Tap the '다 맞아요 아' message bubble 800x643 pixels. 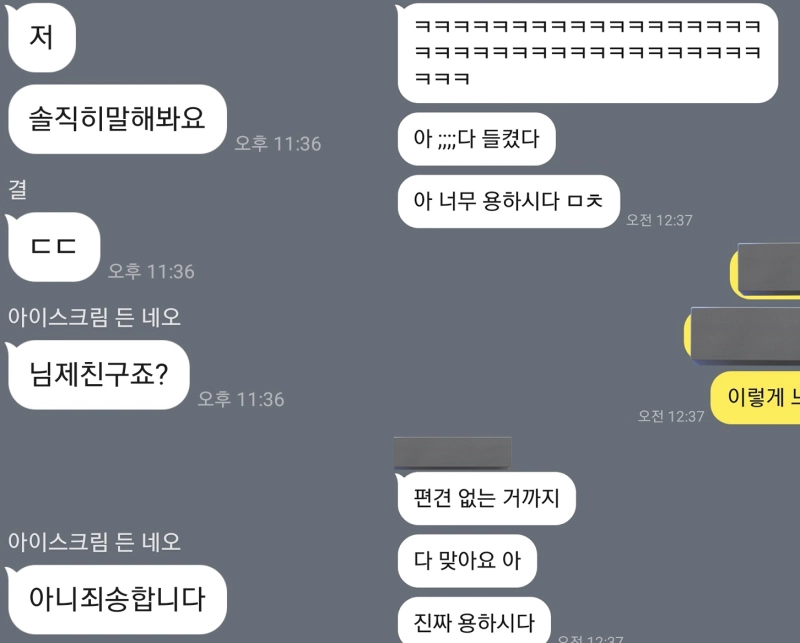click(467, 561)
